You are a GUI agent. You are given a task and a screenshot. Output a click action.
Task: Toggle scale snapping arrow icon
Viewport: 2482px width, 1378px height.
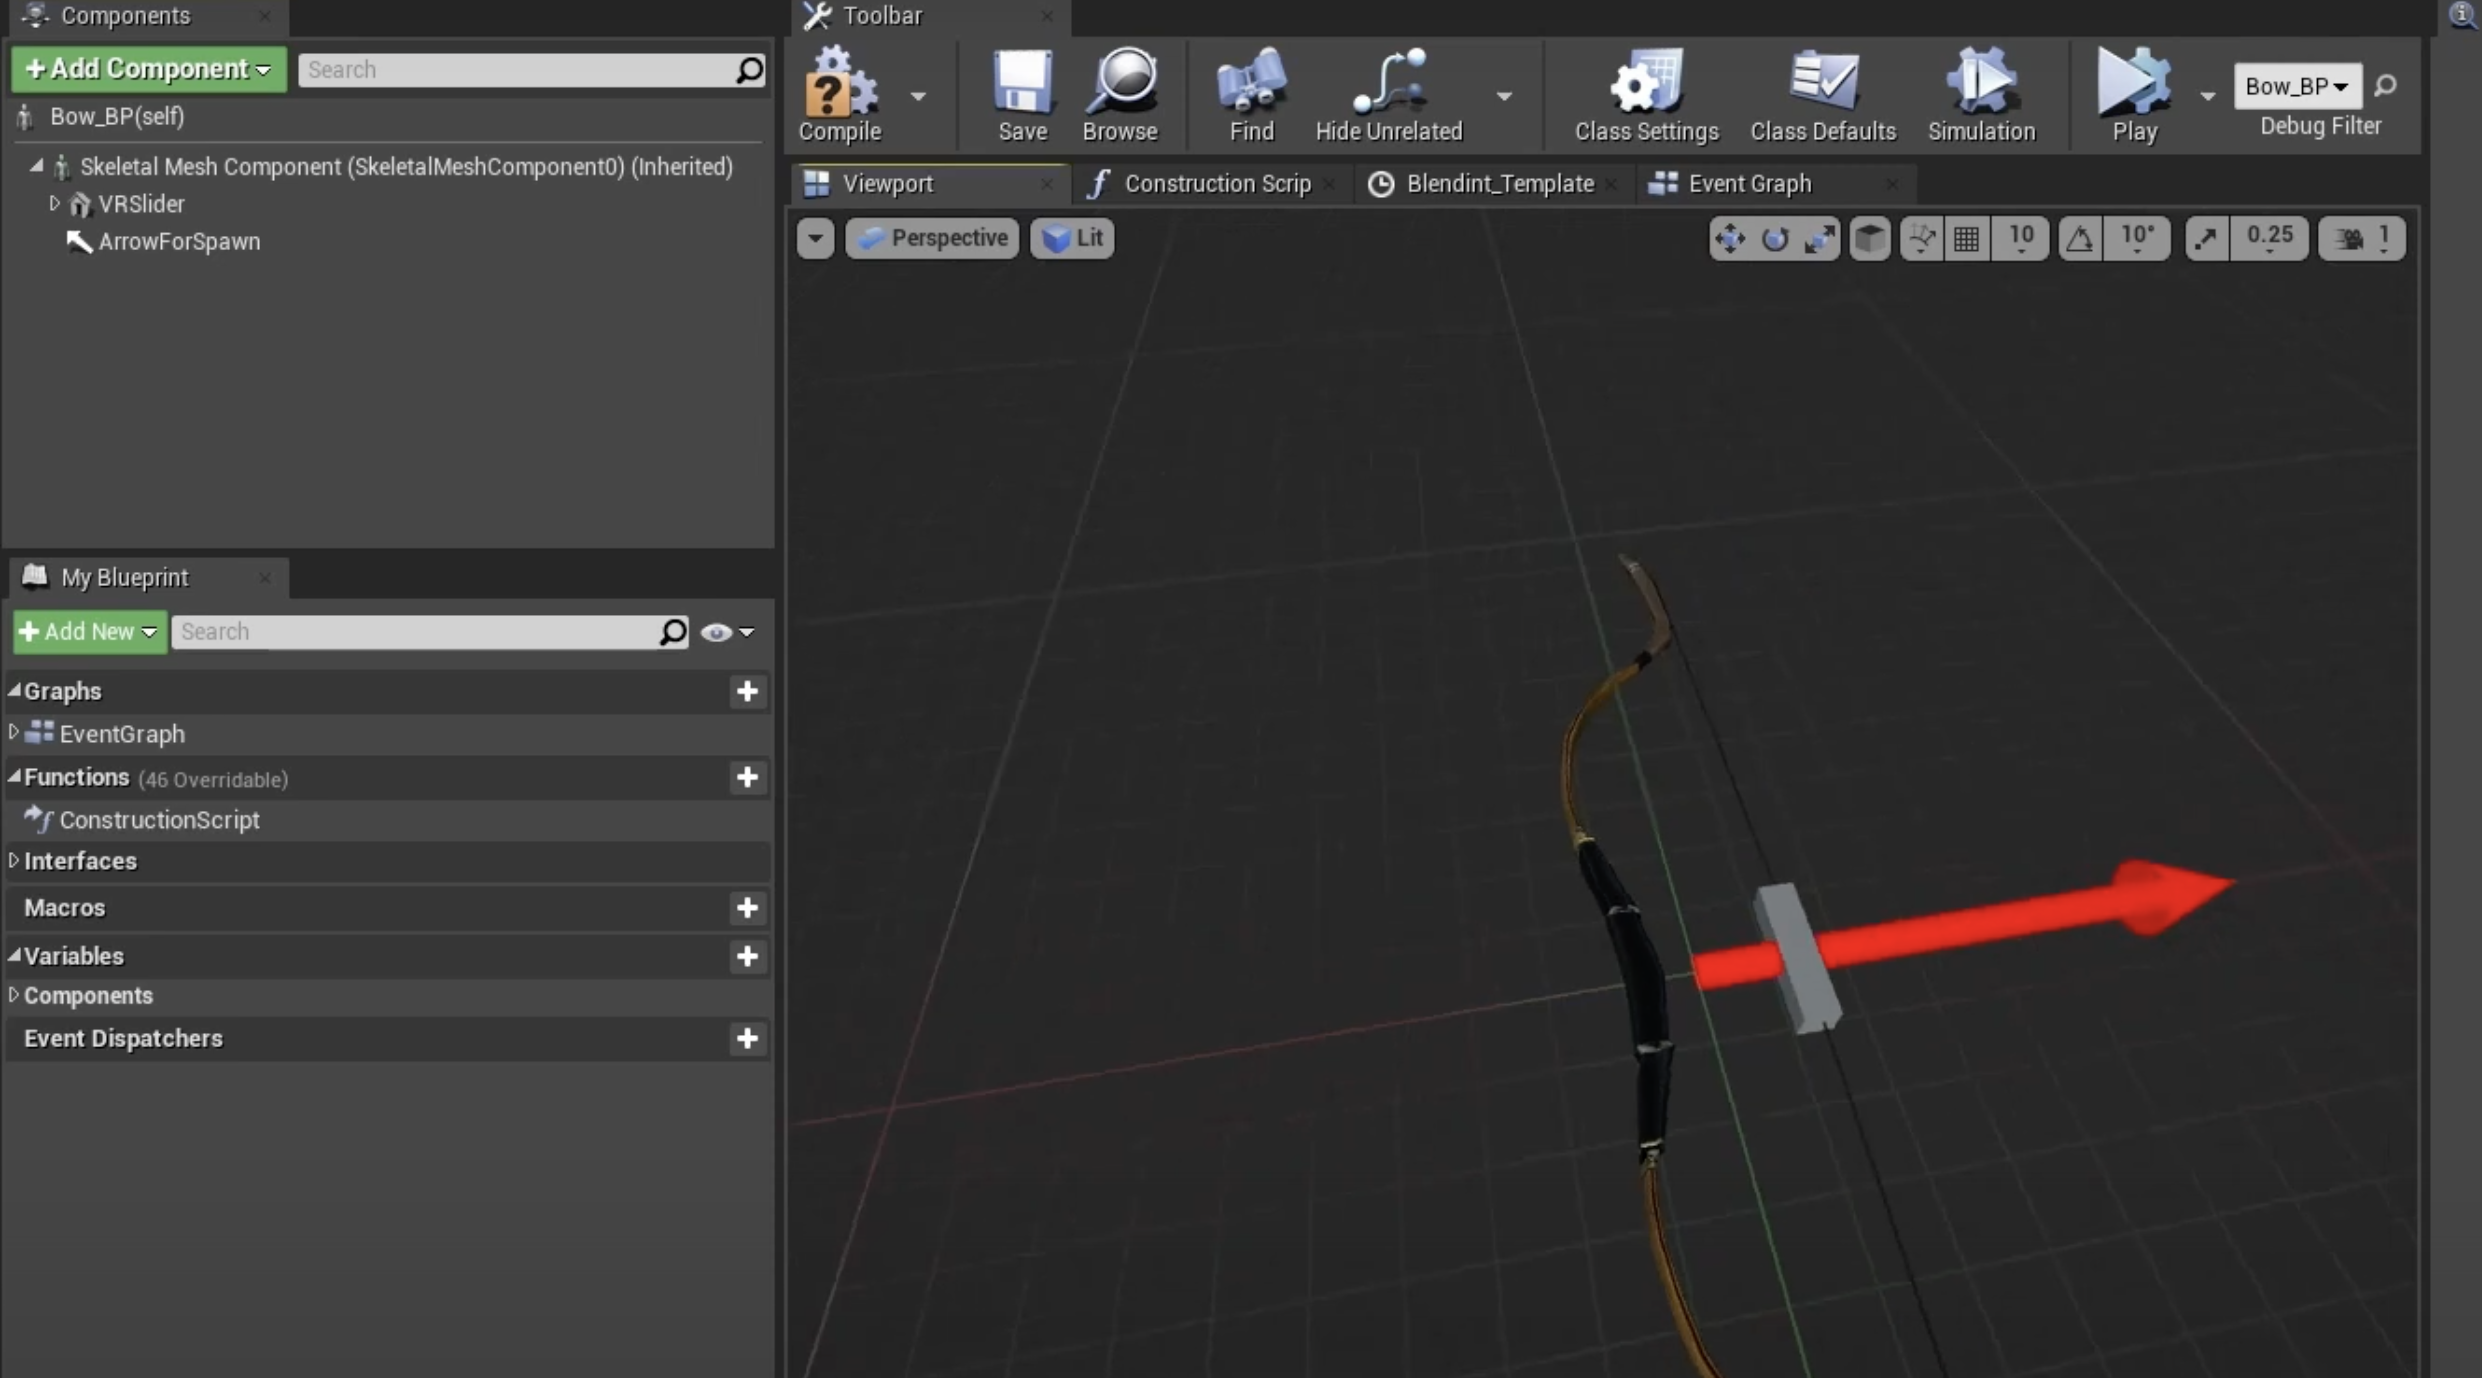(2206, 238)
